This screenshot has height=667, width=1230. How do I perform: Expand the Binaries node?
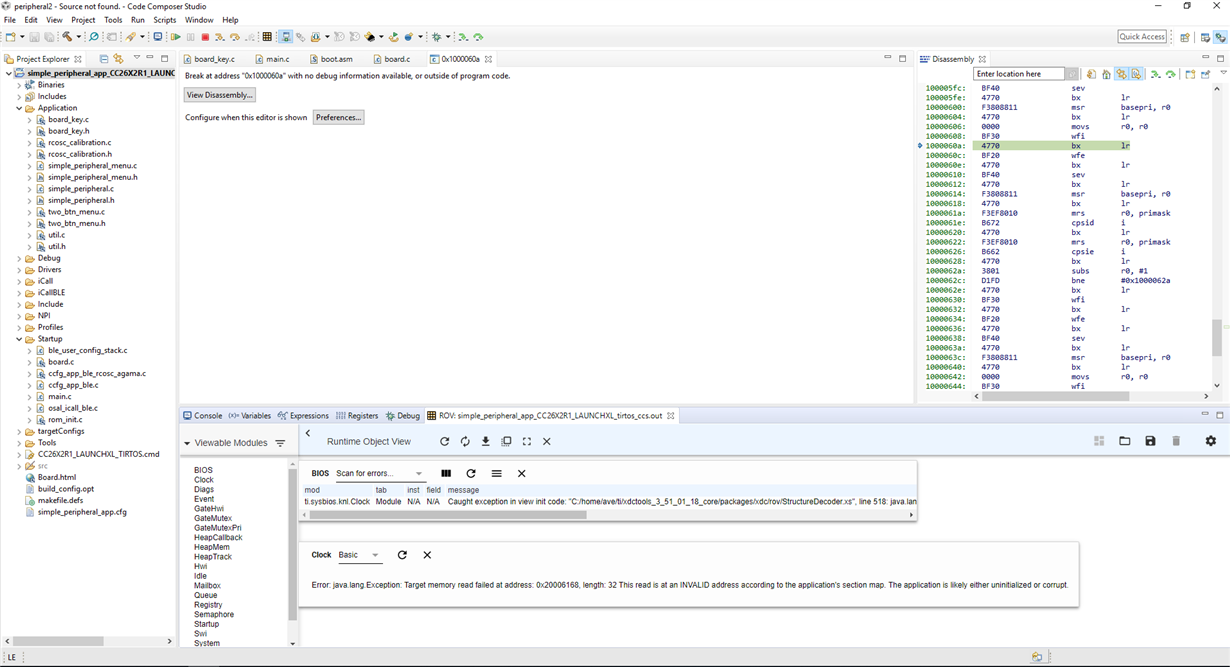(x=19, y=85)
